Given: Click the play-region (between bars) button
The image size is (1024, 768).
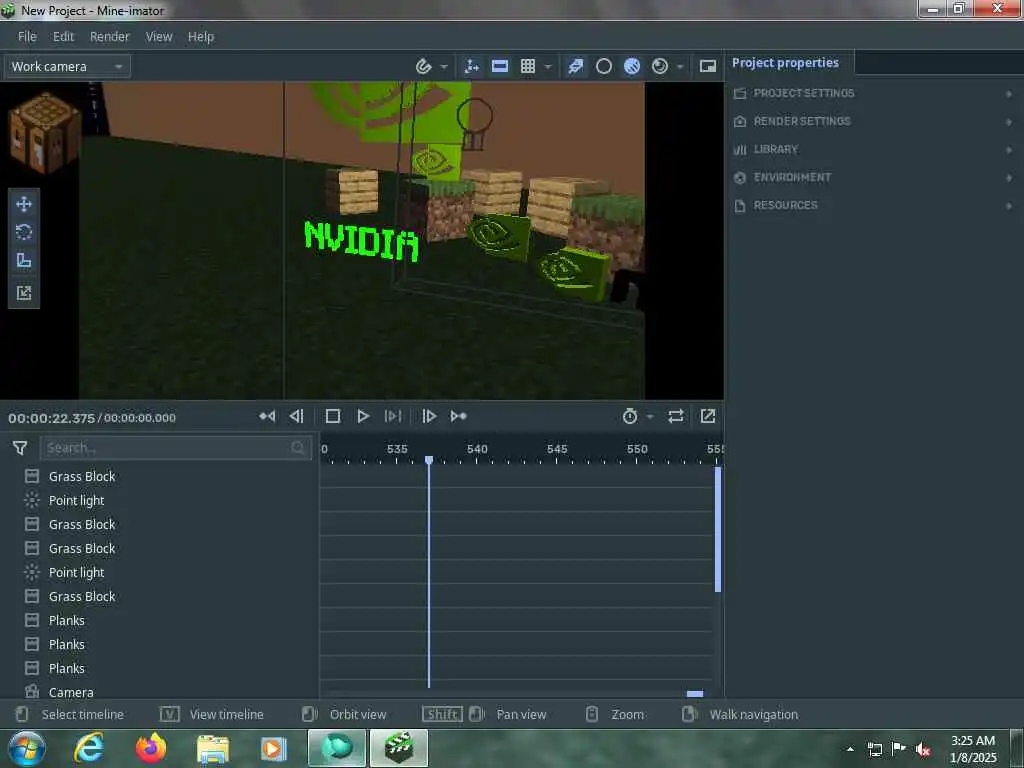Looking at the screenshot, I should [x=393, y=416].
